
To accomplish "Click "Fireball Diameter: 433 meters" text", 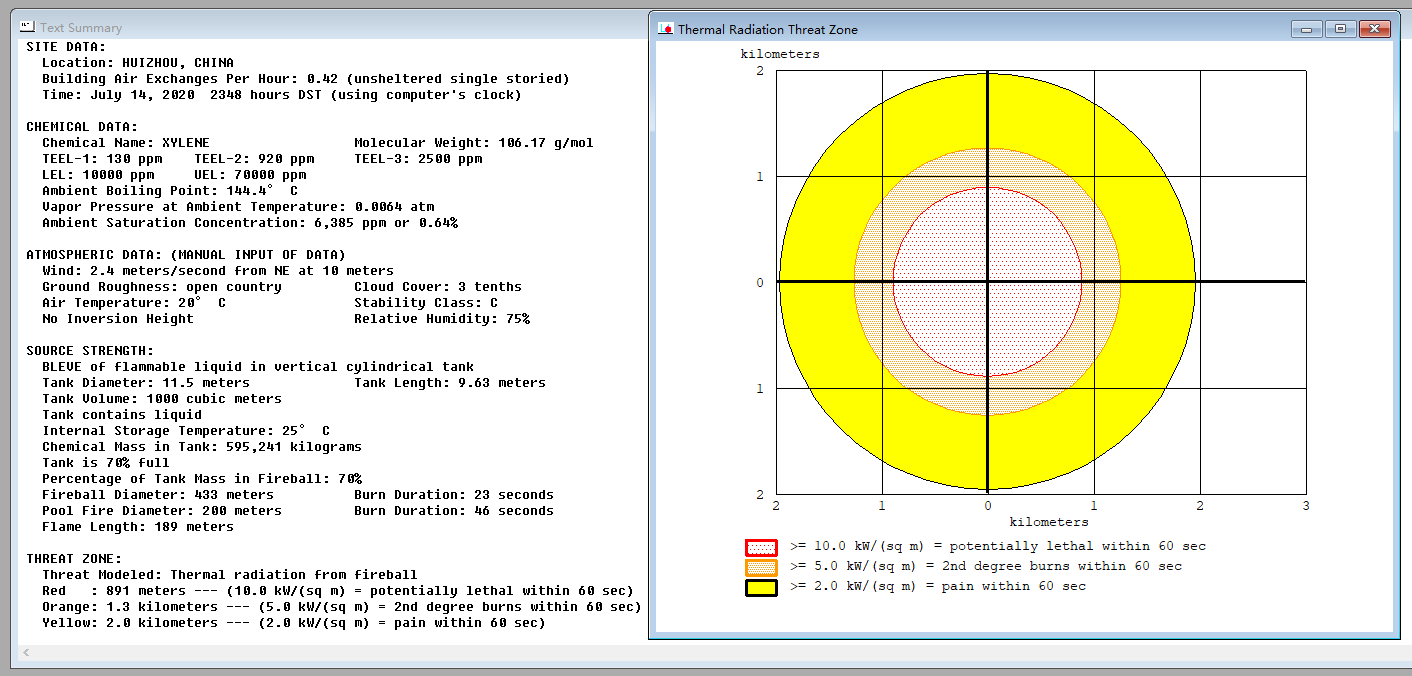I will [x=158, y=495].
